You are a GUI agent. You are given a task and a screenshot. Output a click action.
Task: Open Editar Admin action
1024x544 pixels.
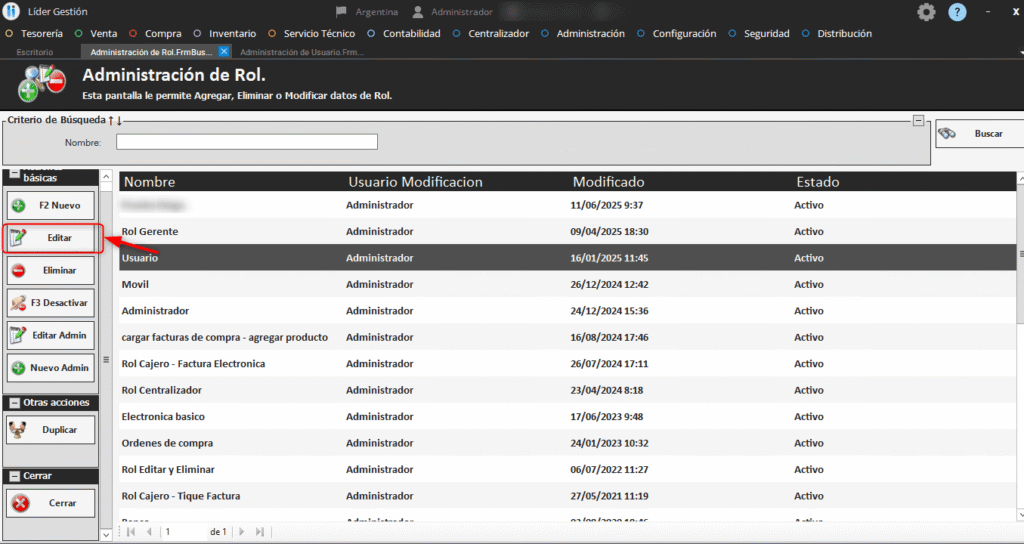click(x=51, y=334)
